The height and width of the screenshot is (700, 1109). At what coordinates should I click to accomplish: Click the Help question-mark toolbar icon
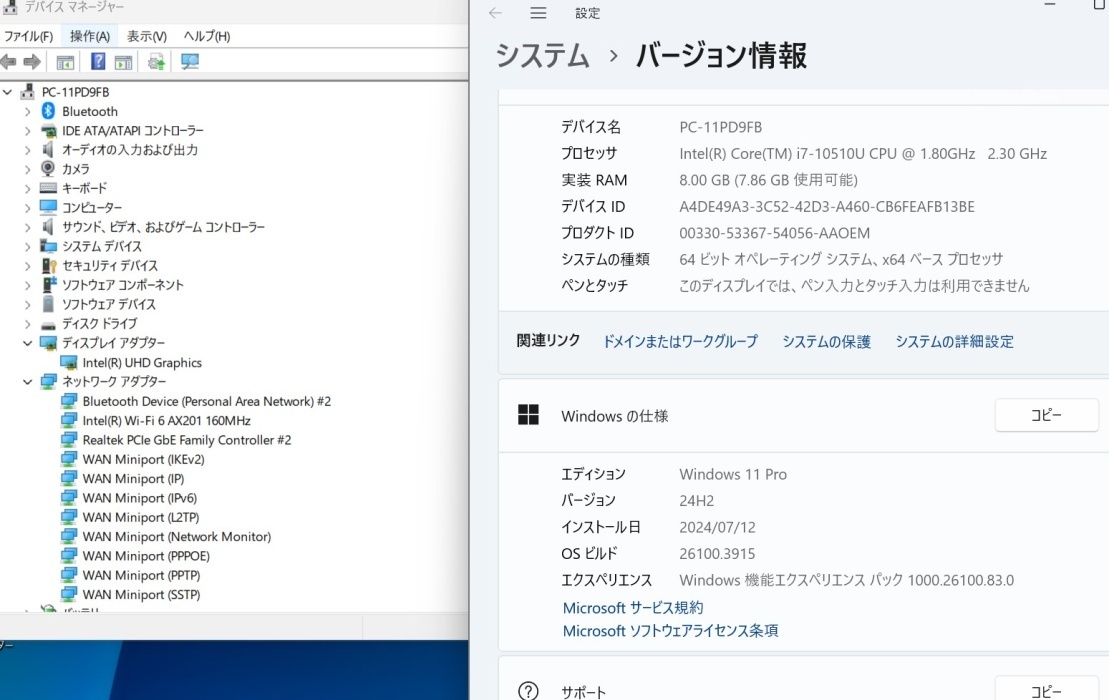click(98, 62)
